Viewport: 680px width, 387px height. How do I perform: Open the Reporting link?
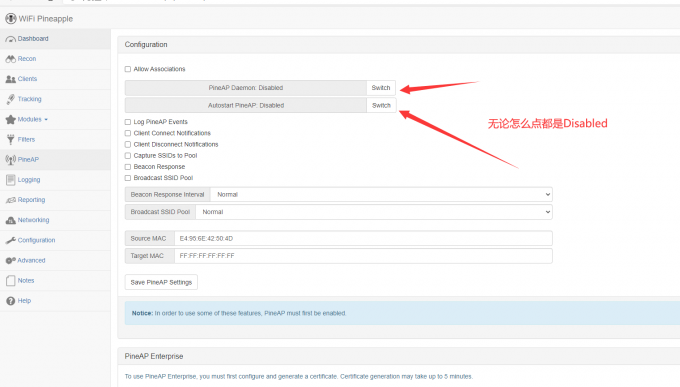(x=31, y=200)
